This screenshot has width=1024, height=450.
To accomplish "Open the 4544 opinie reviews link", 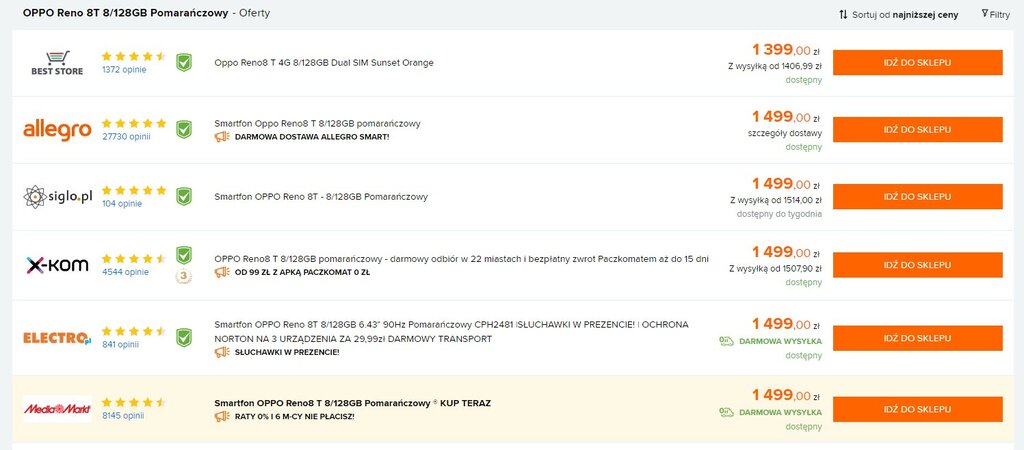I will coord(125,272).
